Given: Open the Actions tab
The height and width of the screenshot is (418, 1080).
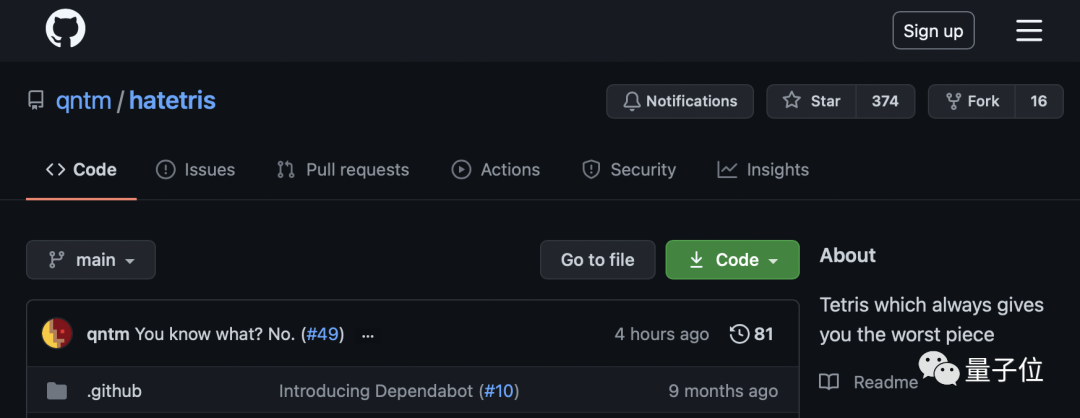Looking at the screenshot, I should 496,170.
